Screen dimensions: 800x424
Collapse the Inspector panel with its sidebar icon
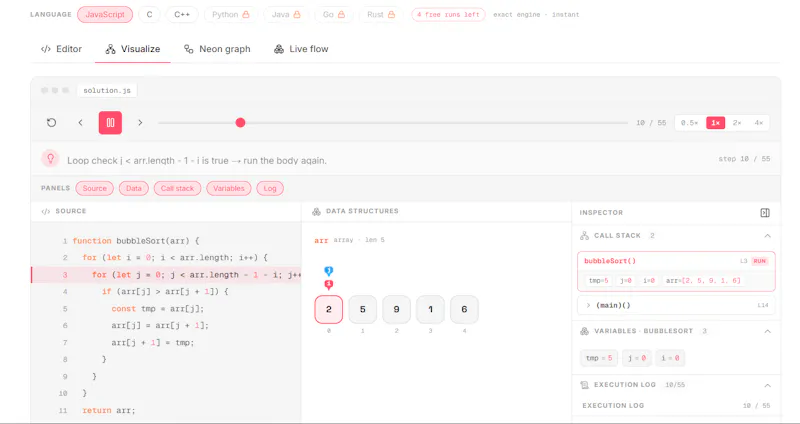[x=765, y=213]
